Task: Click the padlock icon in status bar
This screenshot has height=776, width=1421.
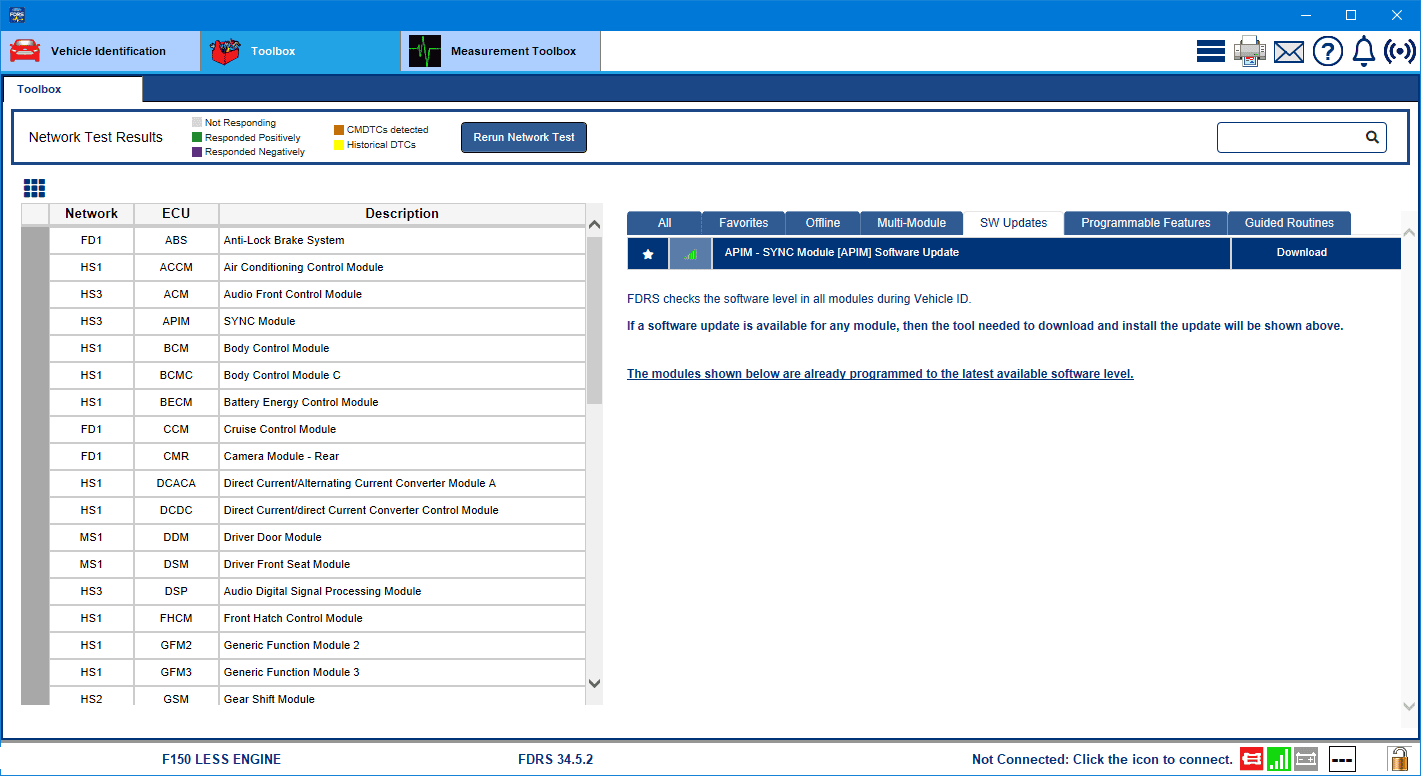Action: coord(1397,759)
